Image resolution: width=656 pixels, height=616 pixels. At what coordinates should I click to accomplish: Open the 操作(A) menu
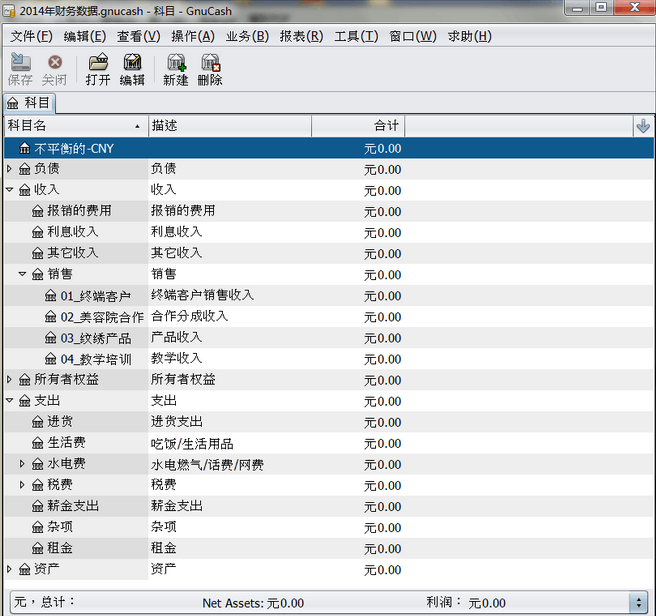pos(193,36)
